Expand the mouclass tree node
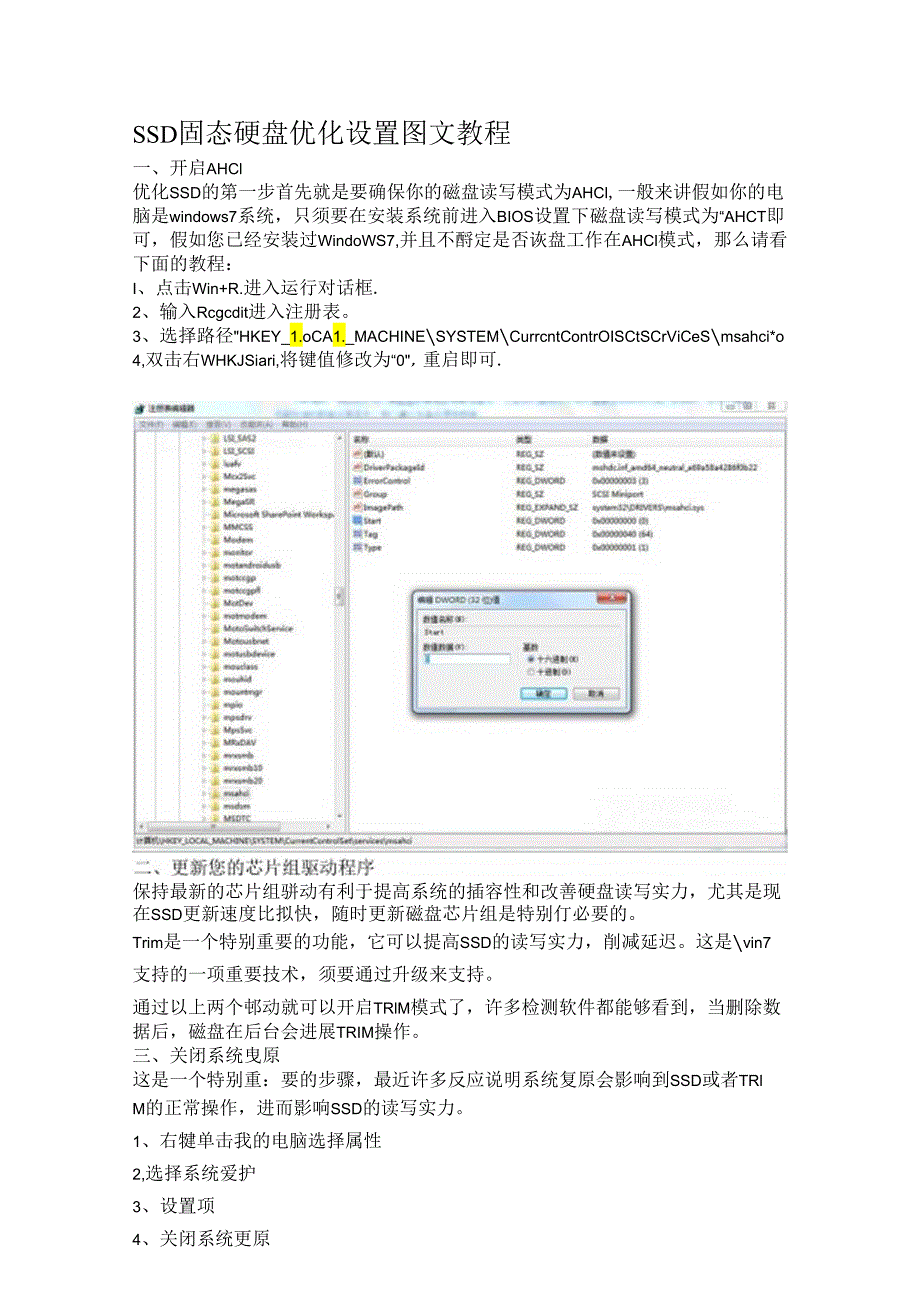 click(x=206, y=666)
